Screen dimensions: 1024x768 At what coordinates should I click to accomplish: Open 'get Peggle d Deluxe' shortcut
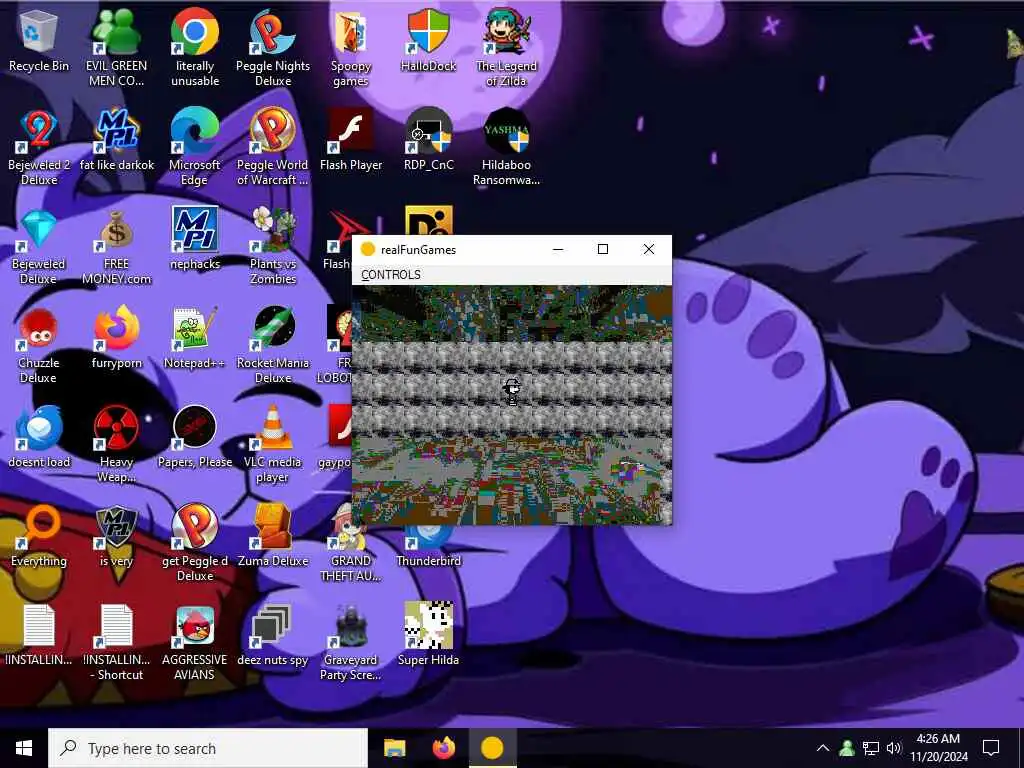point(195,543)
